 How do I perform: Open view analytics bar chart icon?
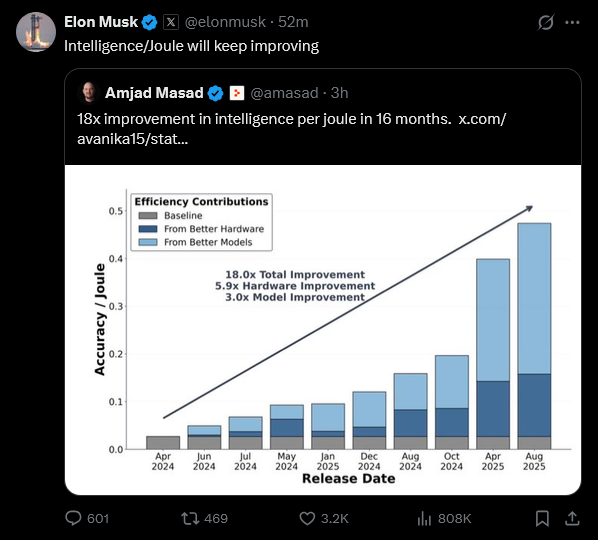pyautogui.click(x=424, y=518)
